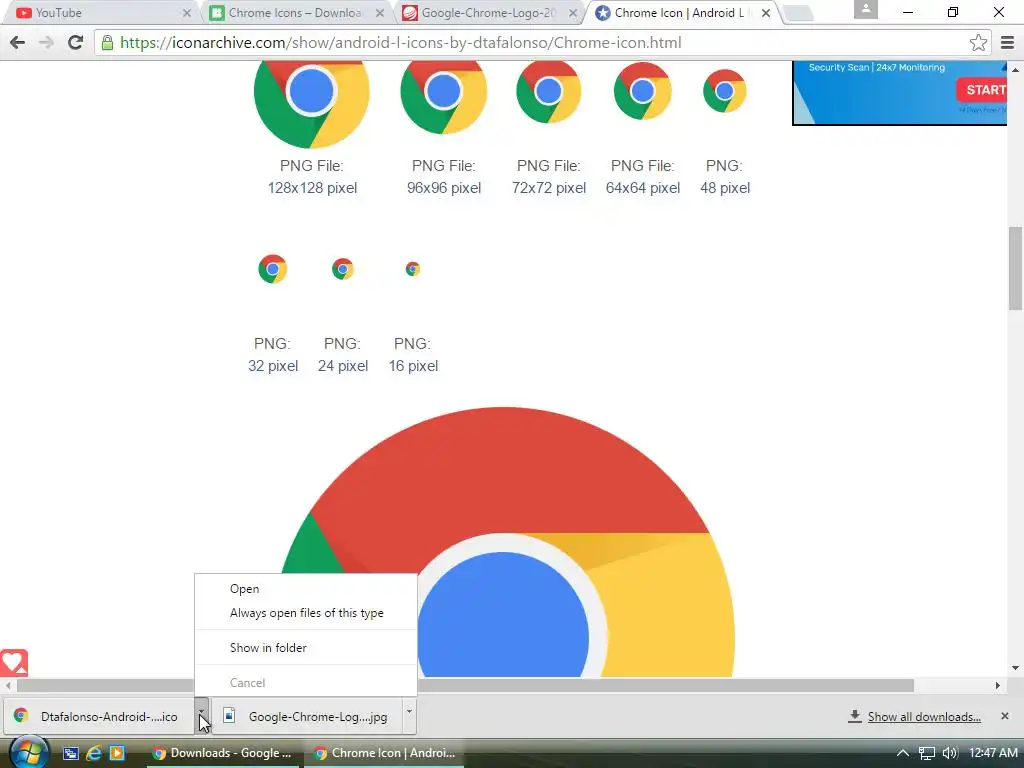Click the green padlock security icon
Image resolution: width=1024 pixels, height=768 pixels.
tap(108, 42)
